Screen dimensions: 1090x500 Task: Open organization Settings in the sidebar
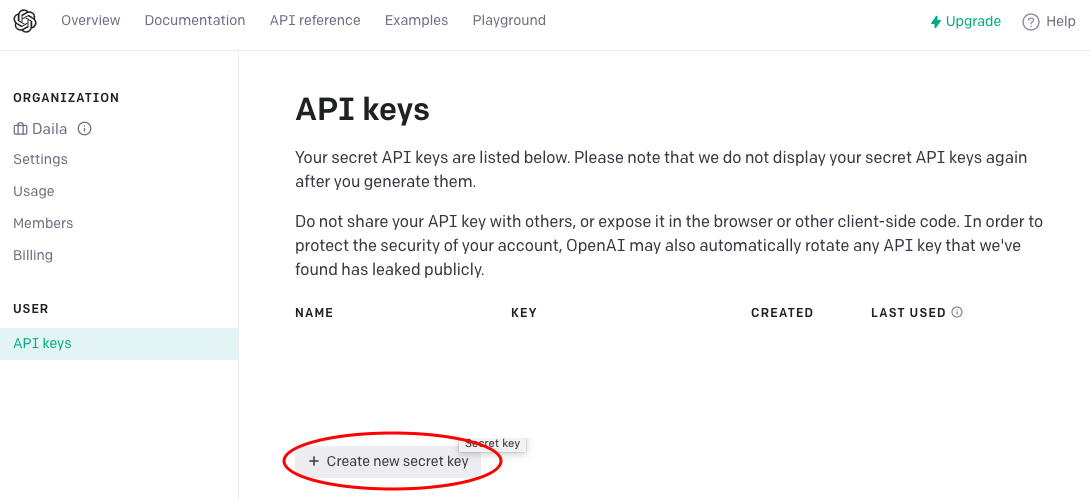pyautogui.click(x=40, y=160)
